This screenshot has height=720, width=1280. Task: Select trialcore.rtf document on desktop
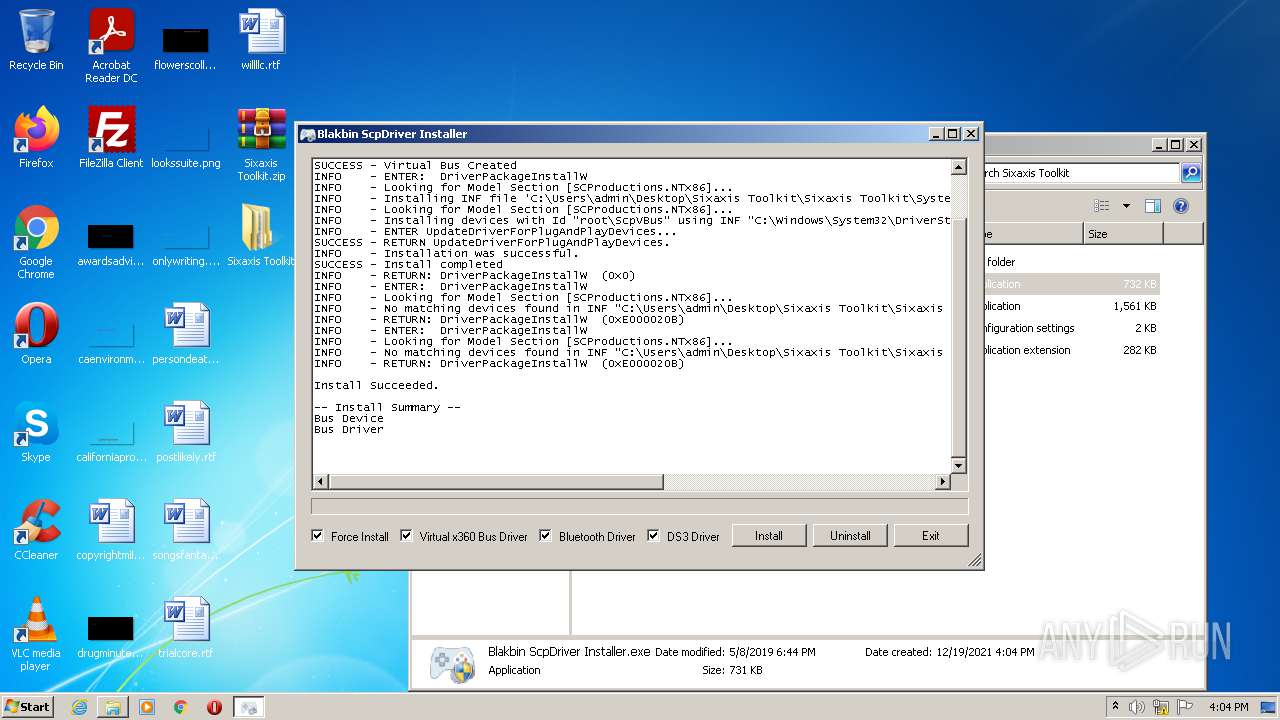point(186,628)
